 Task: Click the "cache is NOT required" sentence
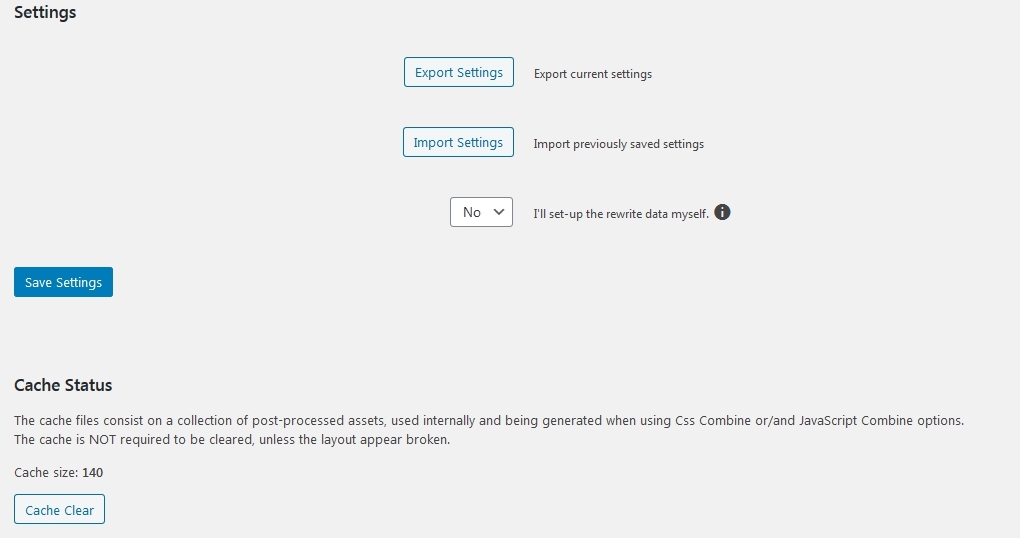coord(232,440)
